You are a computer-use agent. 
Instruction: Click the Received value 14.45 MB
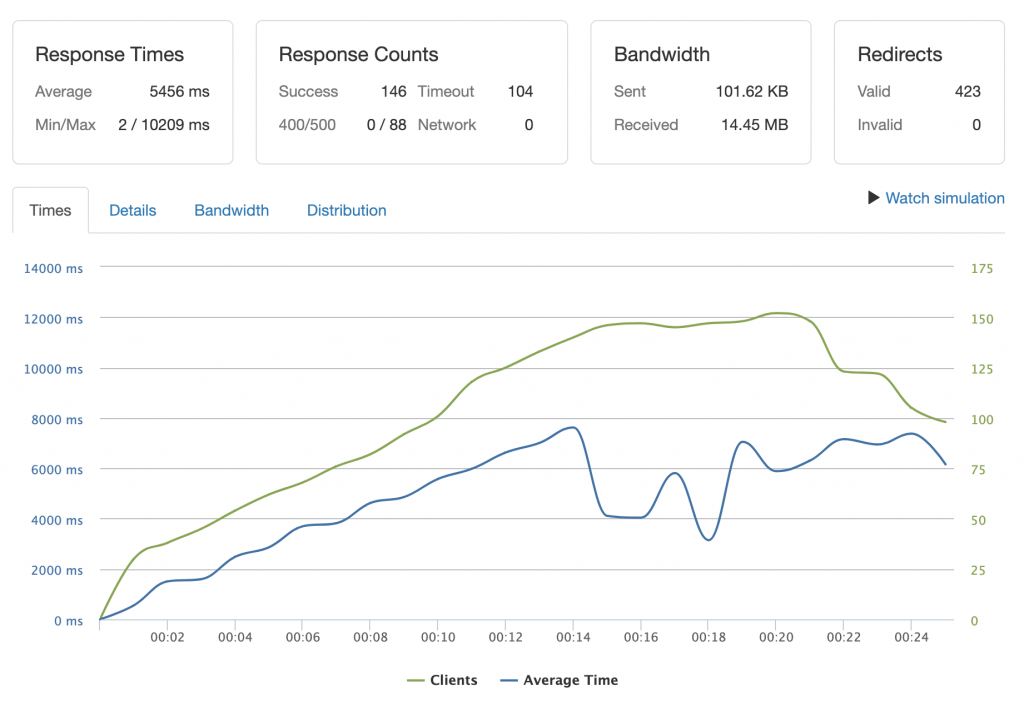(754, 125)
